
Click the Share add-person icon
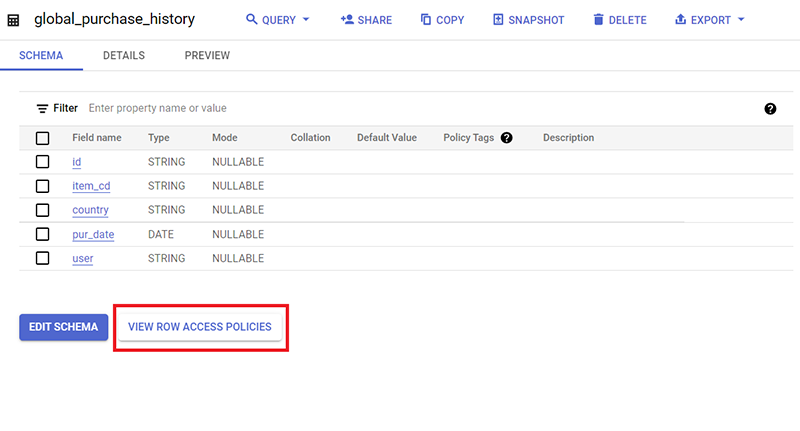coord(347,20)
